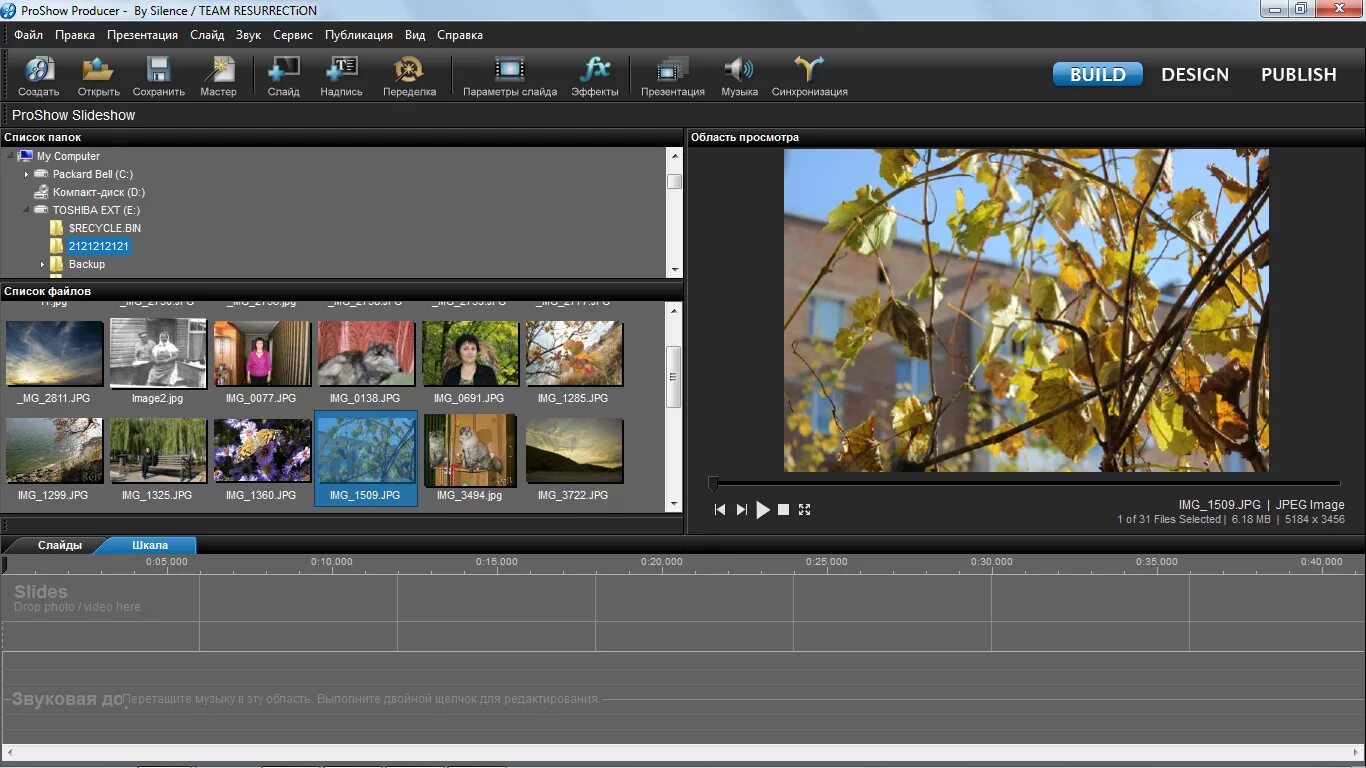Open the Правка menu
Image resolution: width=1366 pixels, height=768 pixels.
(x=75, y=35)
